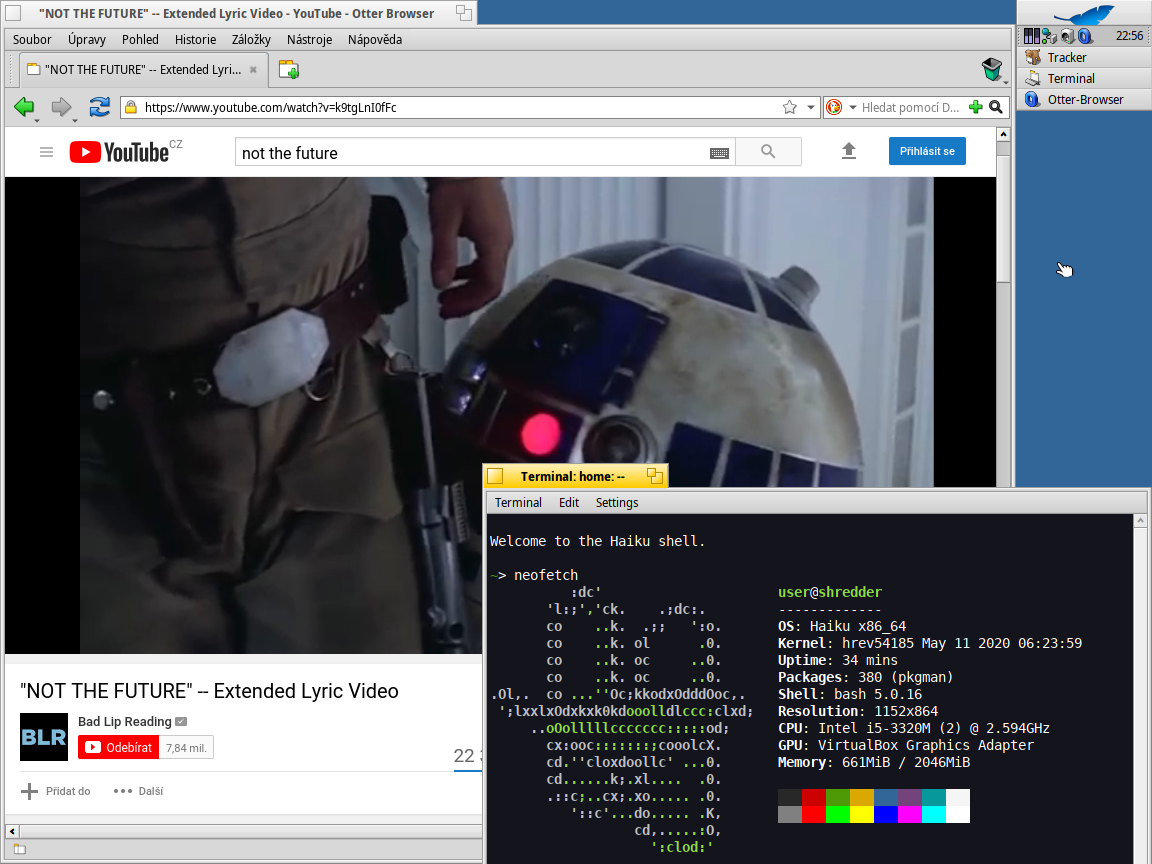This screenshot has width=1152, height=864.
Task: Open the Settings menu in Terminal
Action: coord(616,503)
